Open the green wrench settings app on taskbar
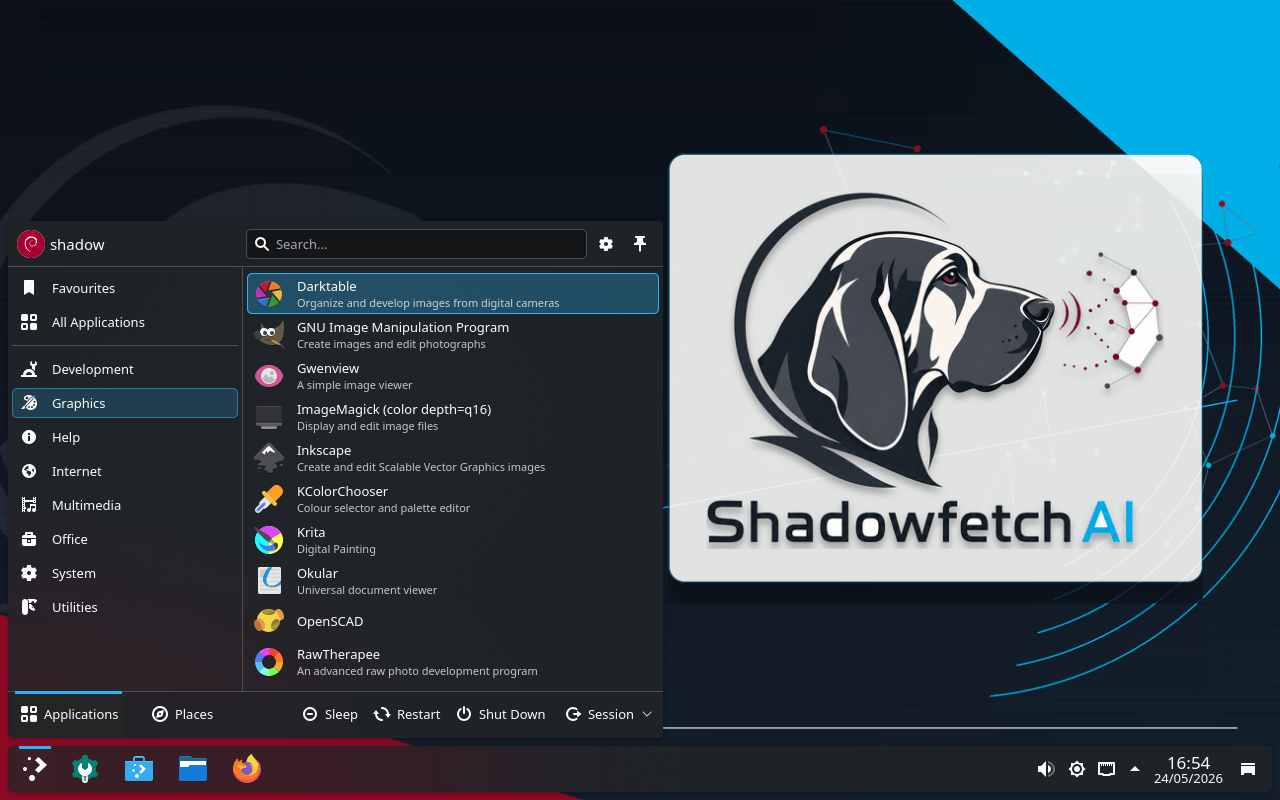 (85, 768)
